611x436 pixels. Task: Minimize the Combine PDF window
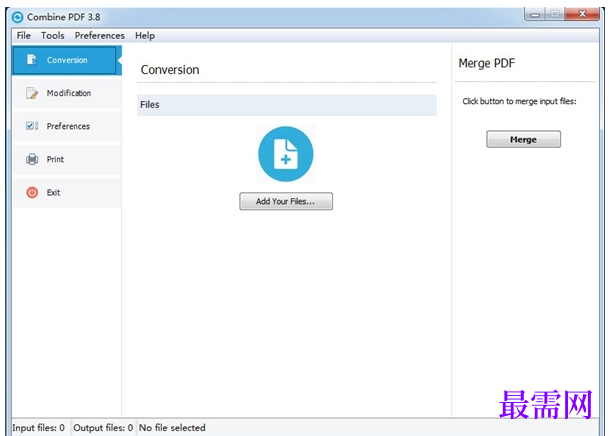click(535, 15)
